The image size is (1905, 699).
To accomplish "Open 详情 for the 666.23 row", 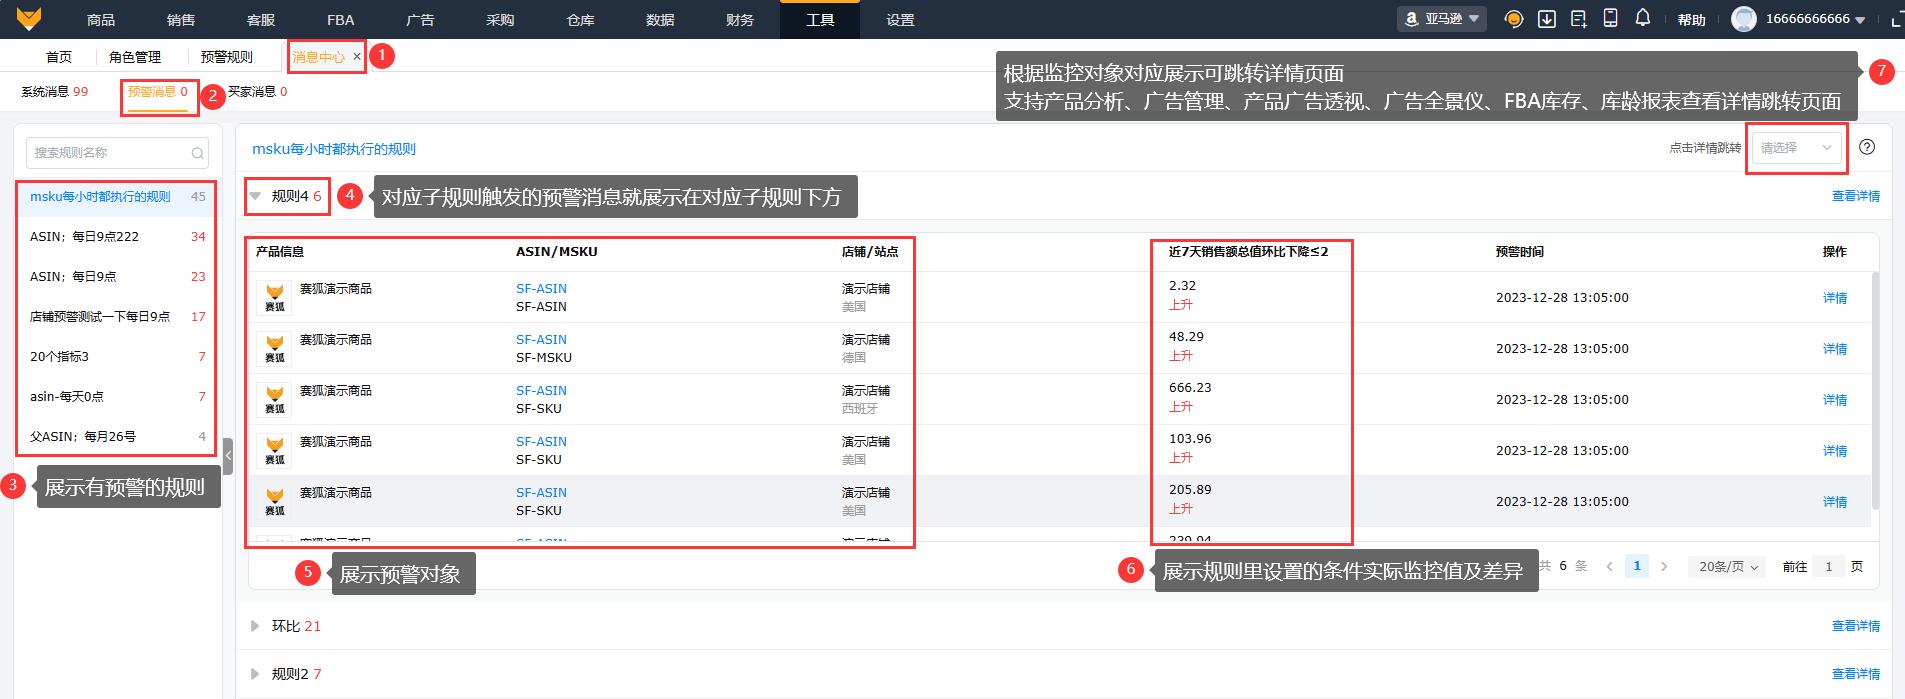I will point(1834,399).
